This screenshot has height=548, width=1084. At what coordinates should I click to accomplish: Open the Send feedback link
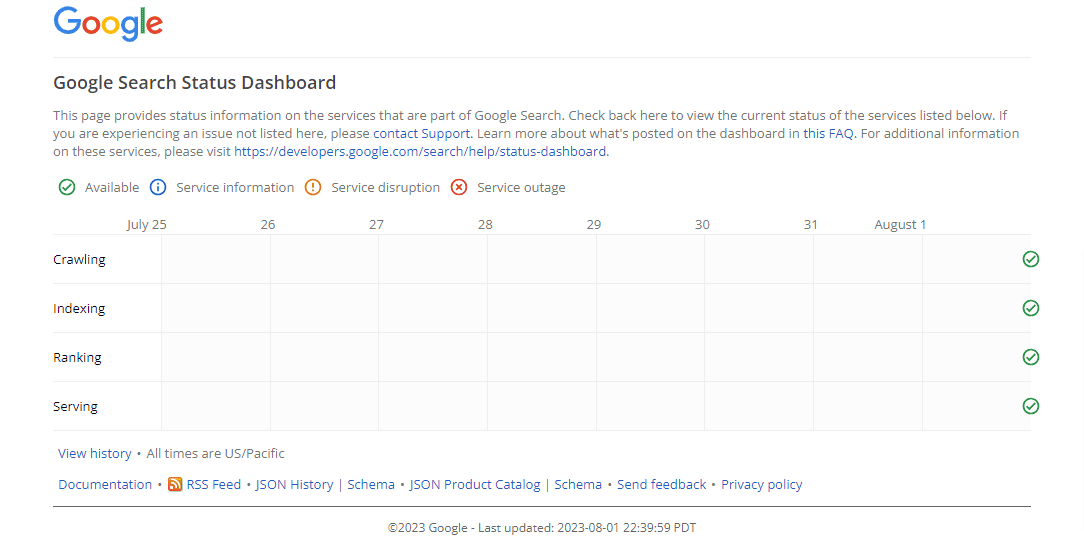pyautogui.click(x=662, y=484)
